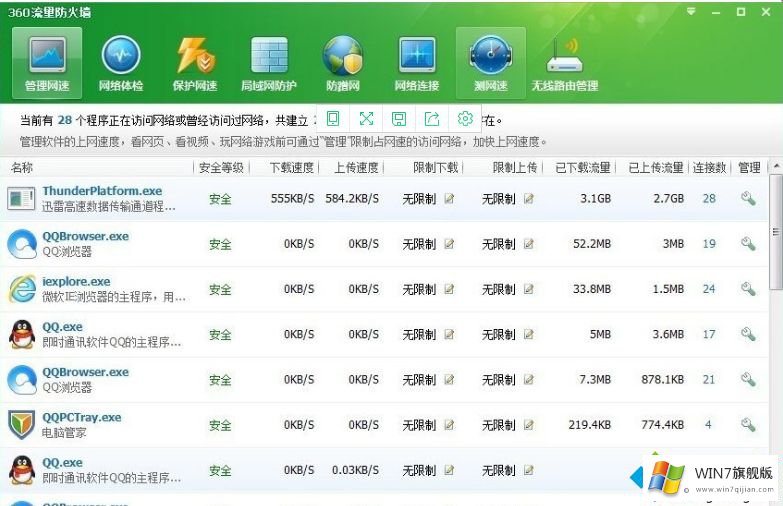Click connection count 4 for QQPCTray.exe

[708, 425]
